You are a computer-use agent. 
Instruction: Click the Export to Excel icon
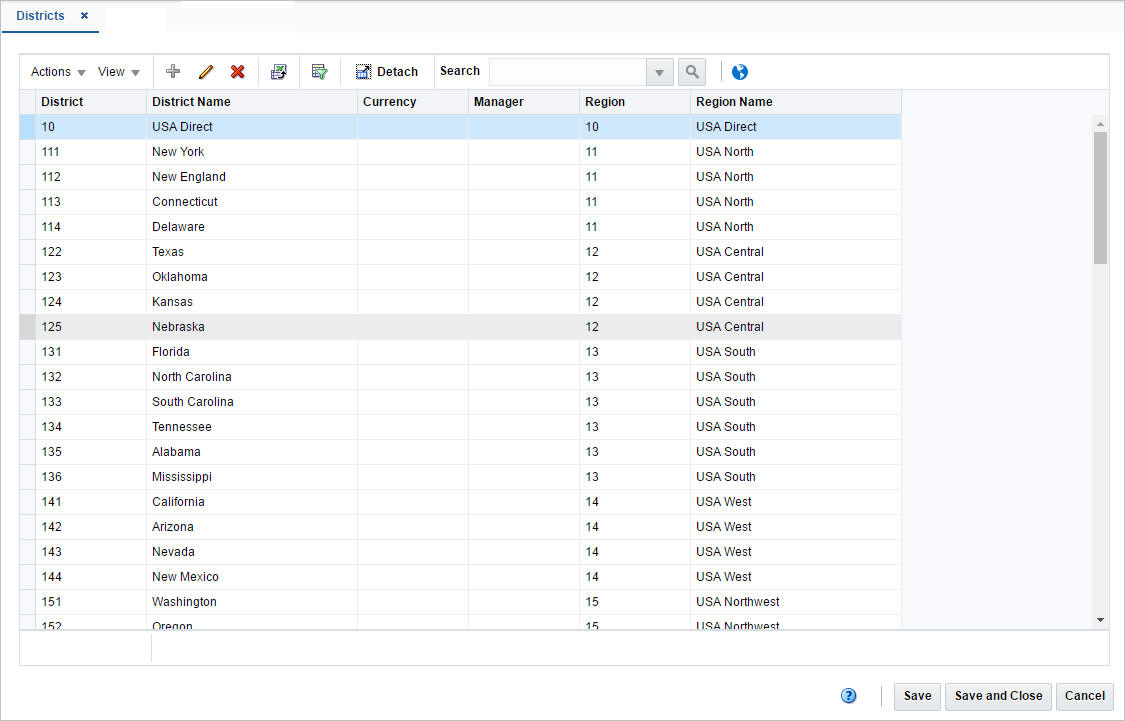[278, 71]
